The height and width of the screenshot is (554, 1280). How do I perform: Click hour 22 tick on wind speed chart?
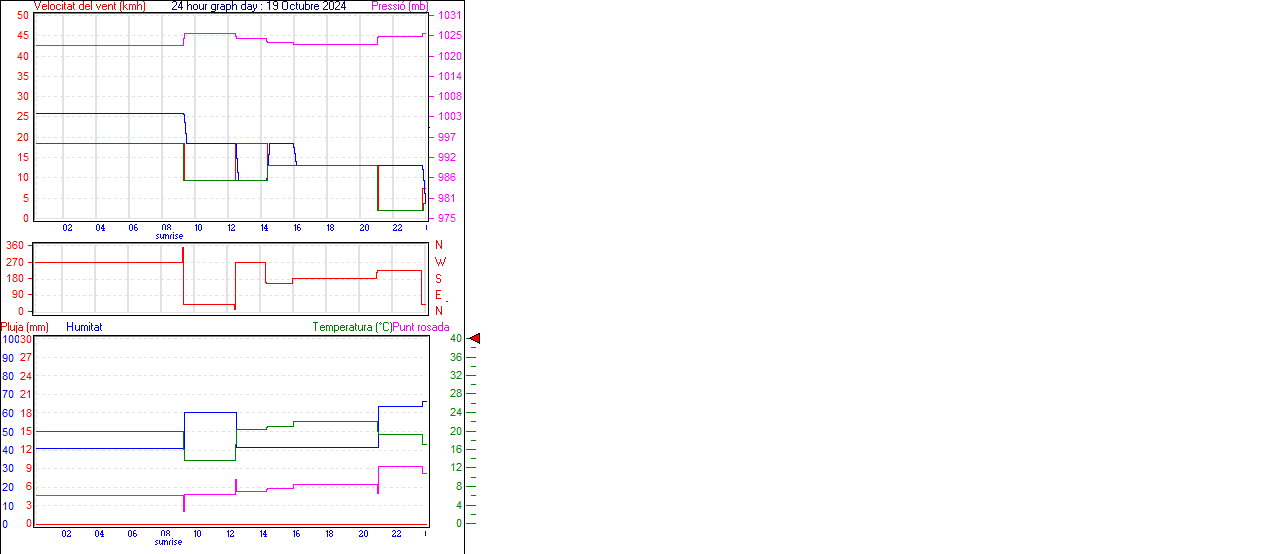397,228
